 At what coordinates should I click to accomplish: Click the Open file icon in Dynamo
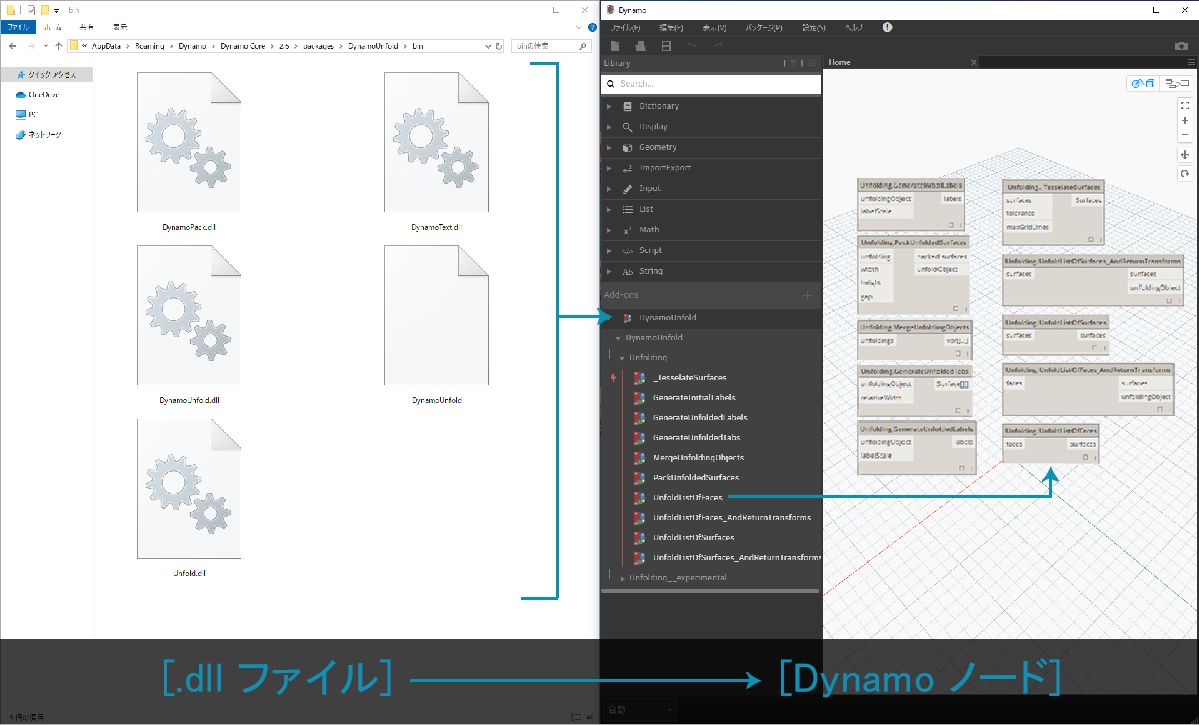point(641,46)
